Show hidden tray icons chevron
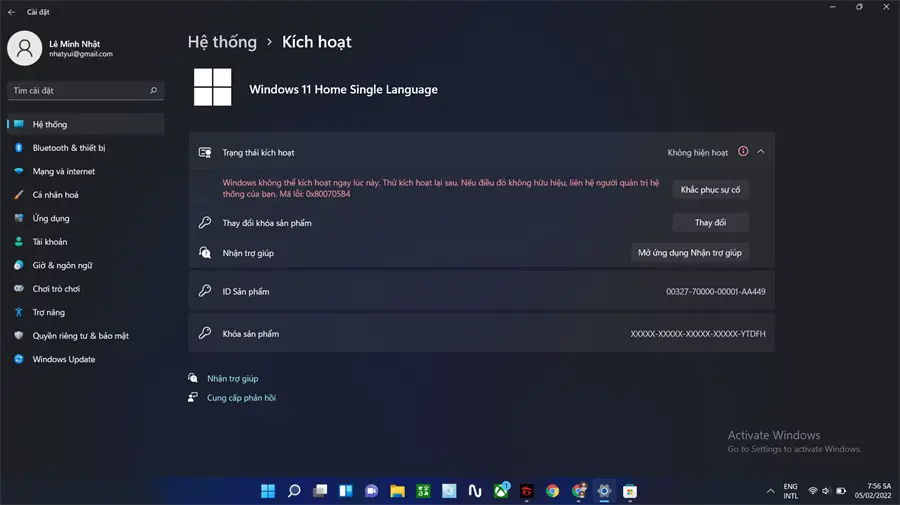This screenshot has height=505, width=900. [770, 491]
